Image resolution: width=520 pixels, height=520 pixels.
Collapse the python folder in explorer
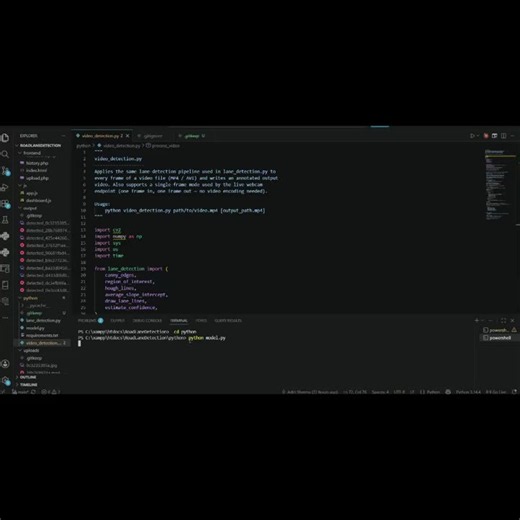30,298
